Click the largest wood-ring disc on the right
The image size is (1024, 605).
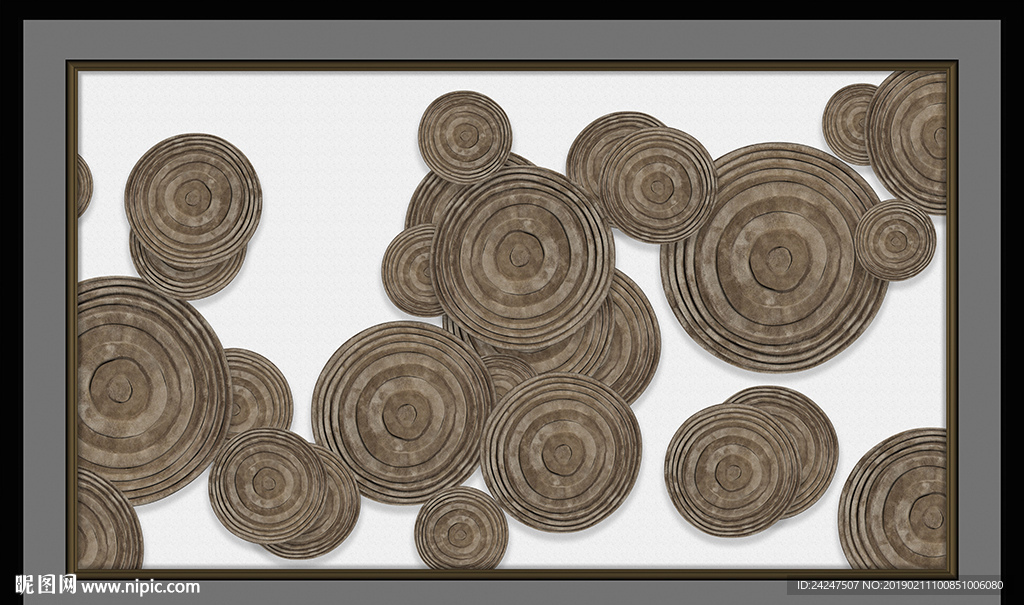tap(773, 256)
